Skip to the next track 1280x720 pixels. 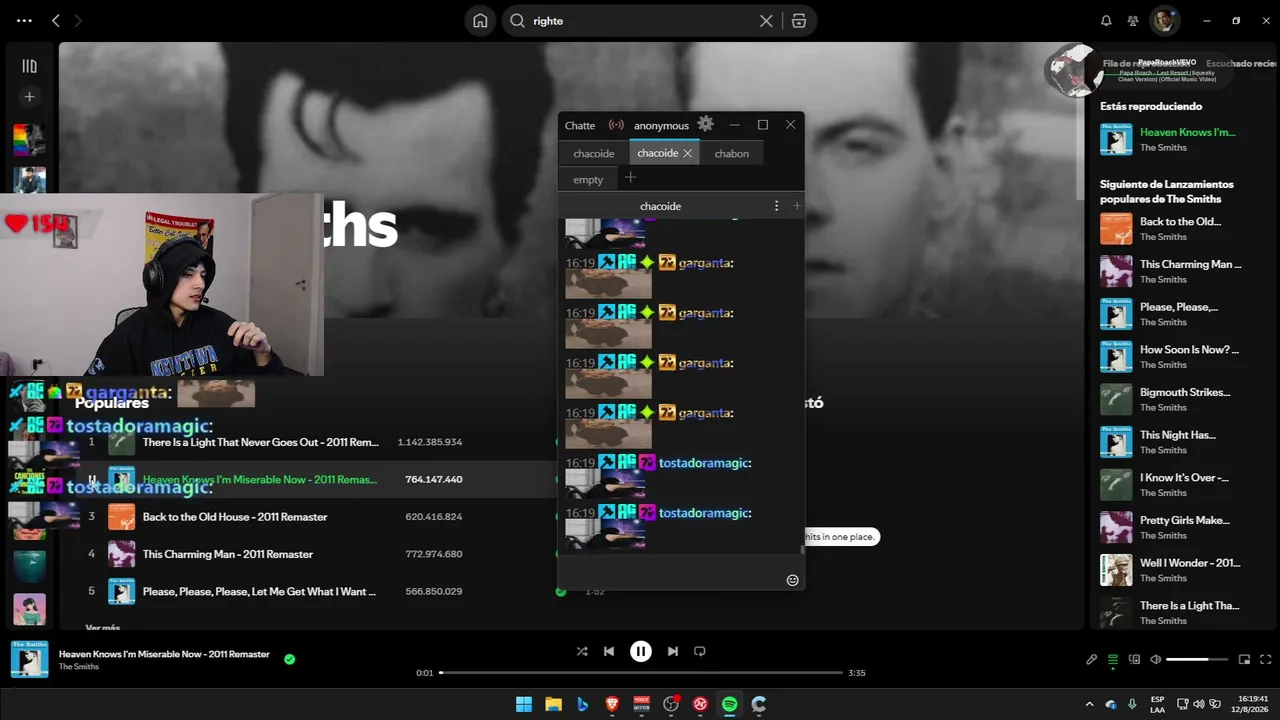click(673, 651)
